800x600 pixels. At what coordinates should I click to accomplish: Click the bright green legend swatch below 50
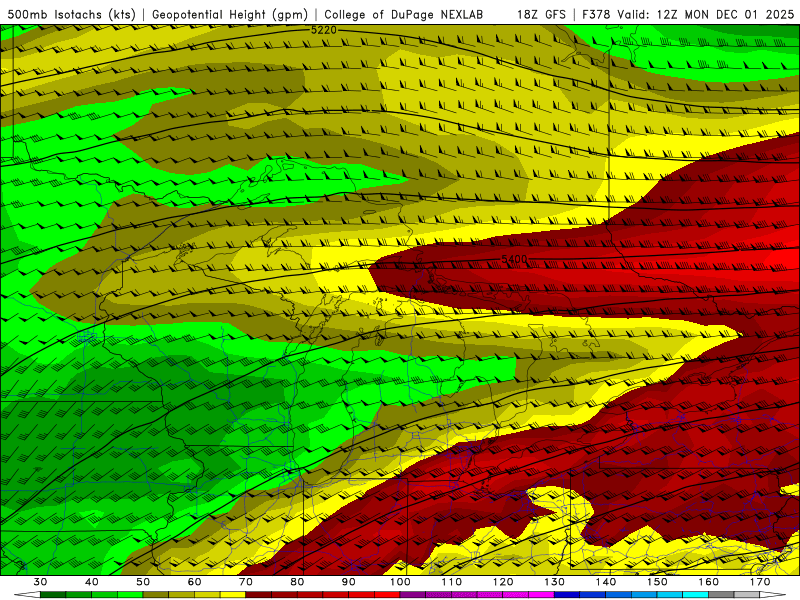point(130,595)
